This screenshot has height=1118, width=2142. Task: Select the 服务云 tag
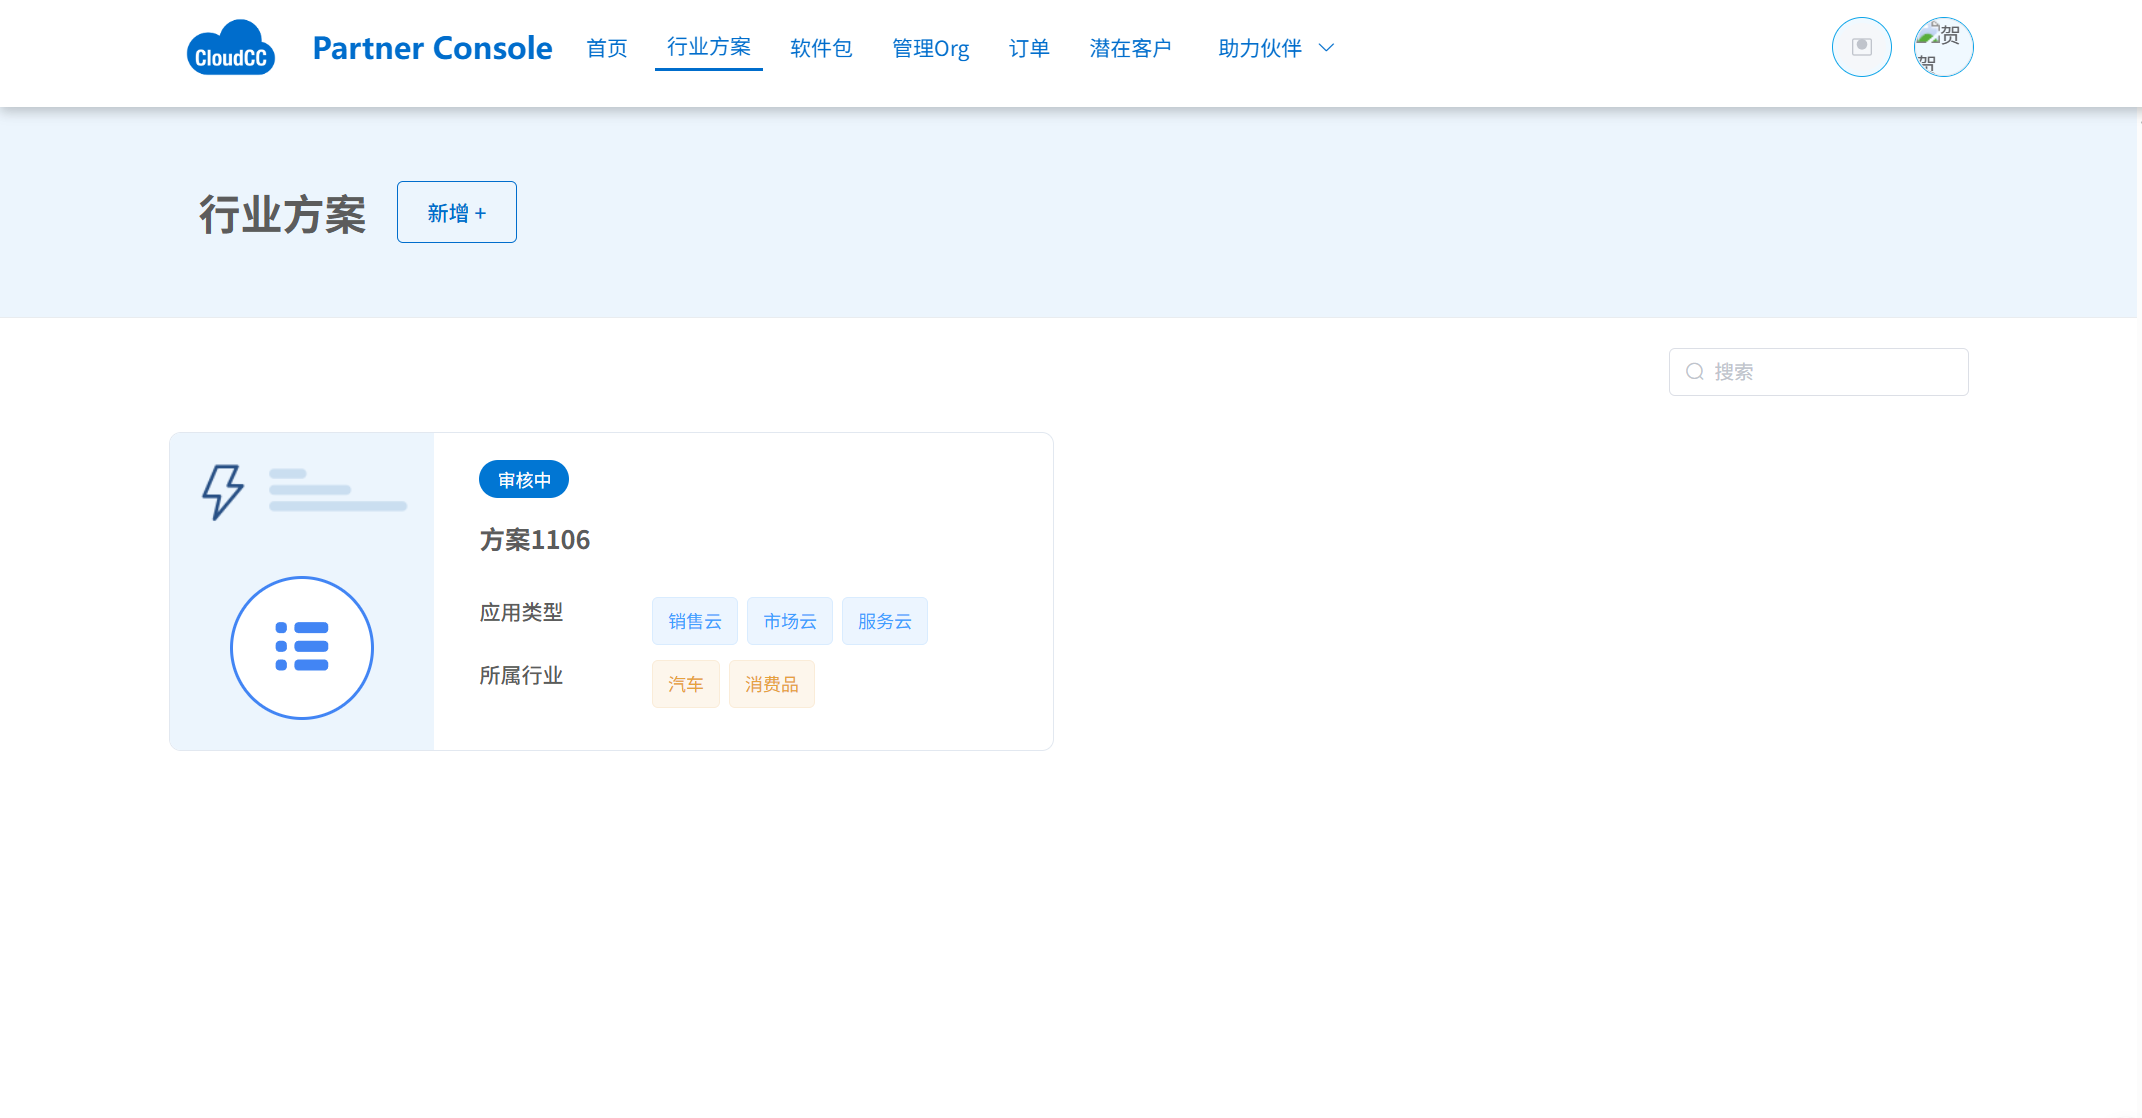tap(884, 621)
